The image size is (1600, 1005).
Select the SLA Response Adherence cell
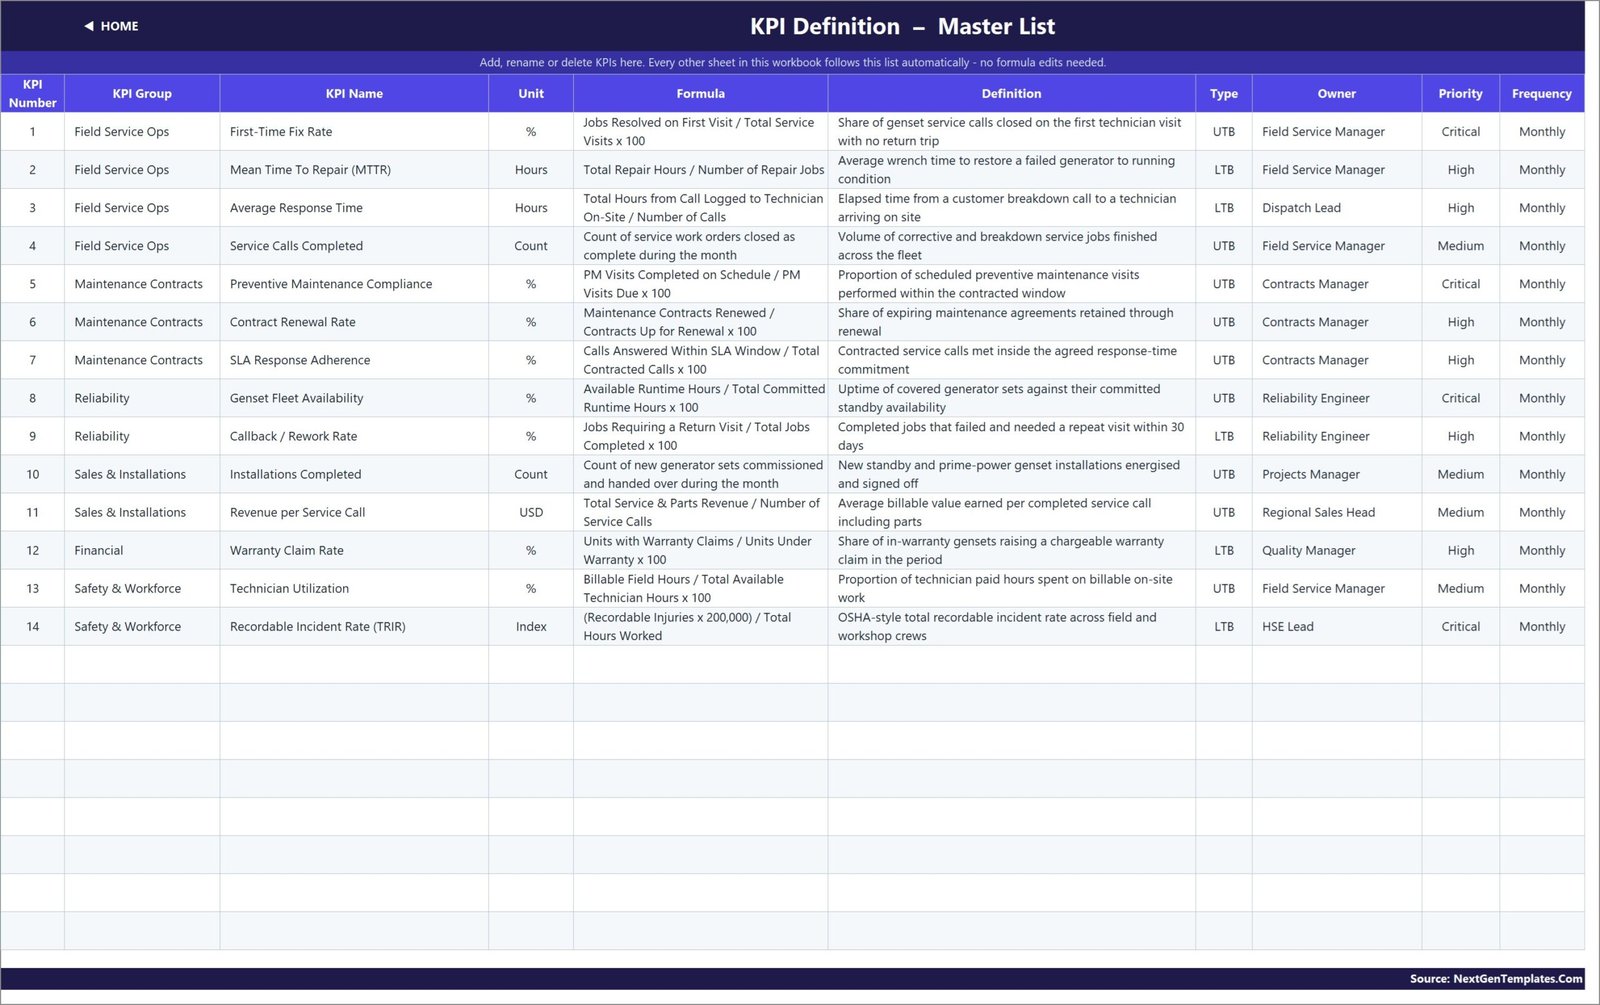[x=354, y=360]
